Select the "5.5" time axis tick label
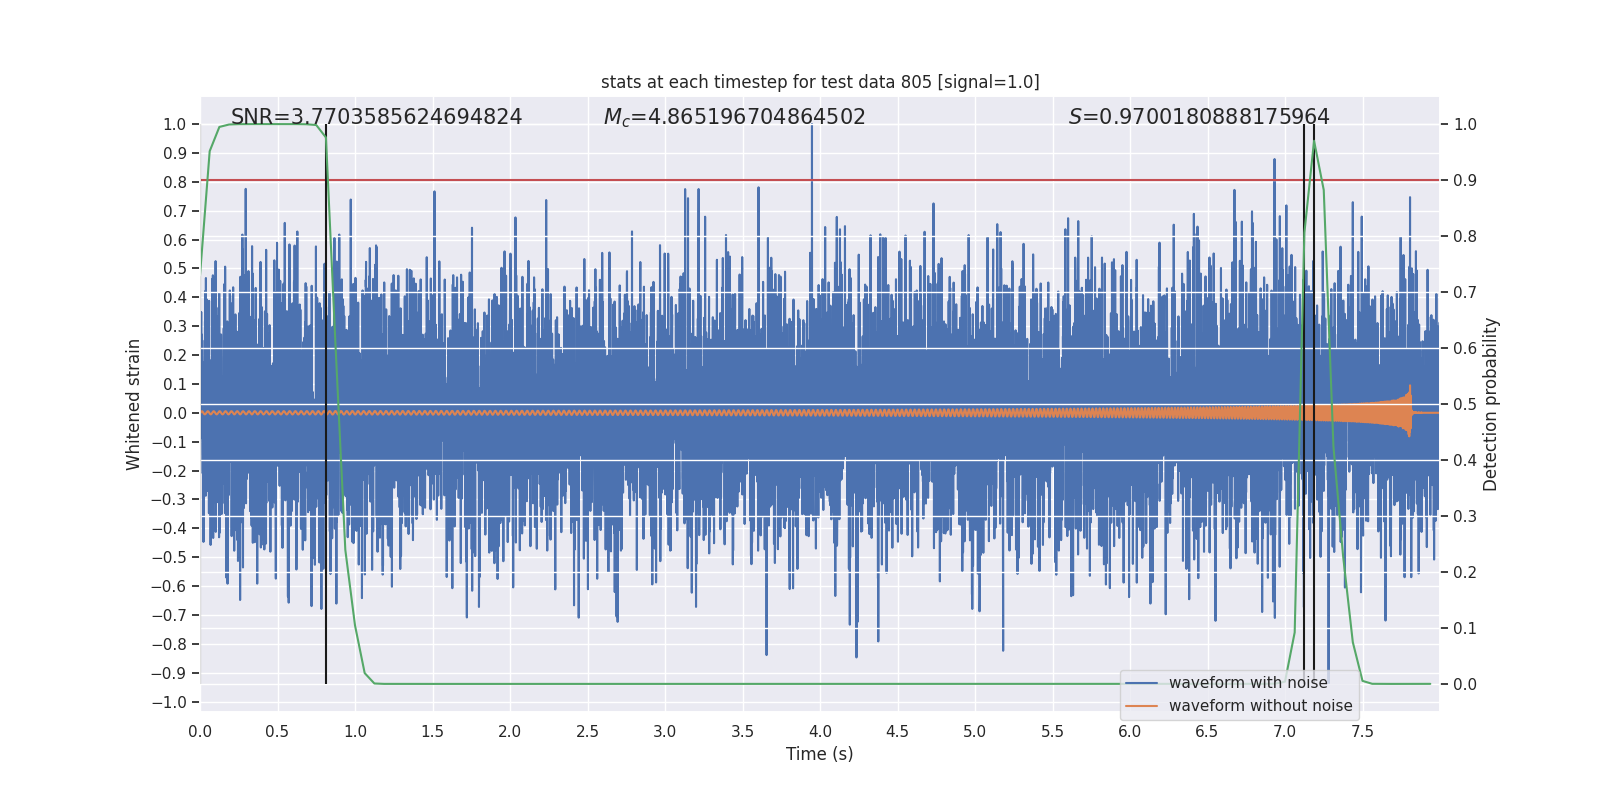The width and height of the screenshot is (1600, 800). point(1053,731)
